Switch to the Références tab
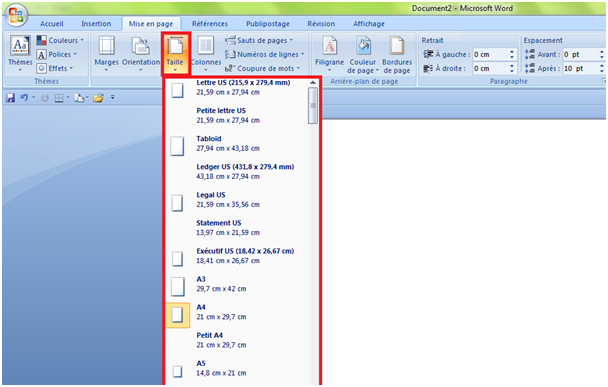Viewport: 608px width, 387px height. tap(210, 24)
